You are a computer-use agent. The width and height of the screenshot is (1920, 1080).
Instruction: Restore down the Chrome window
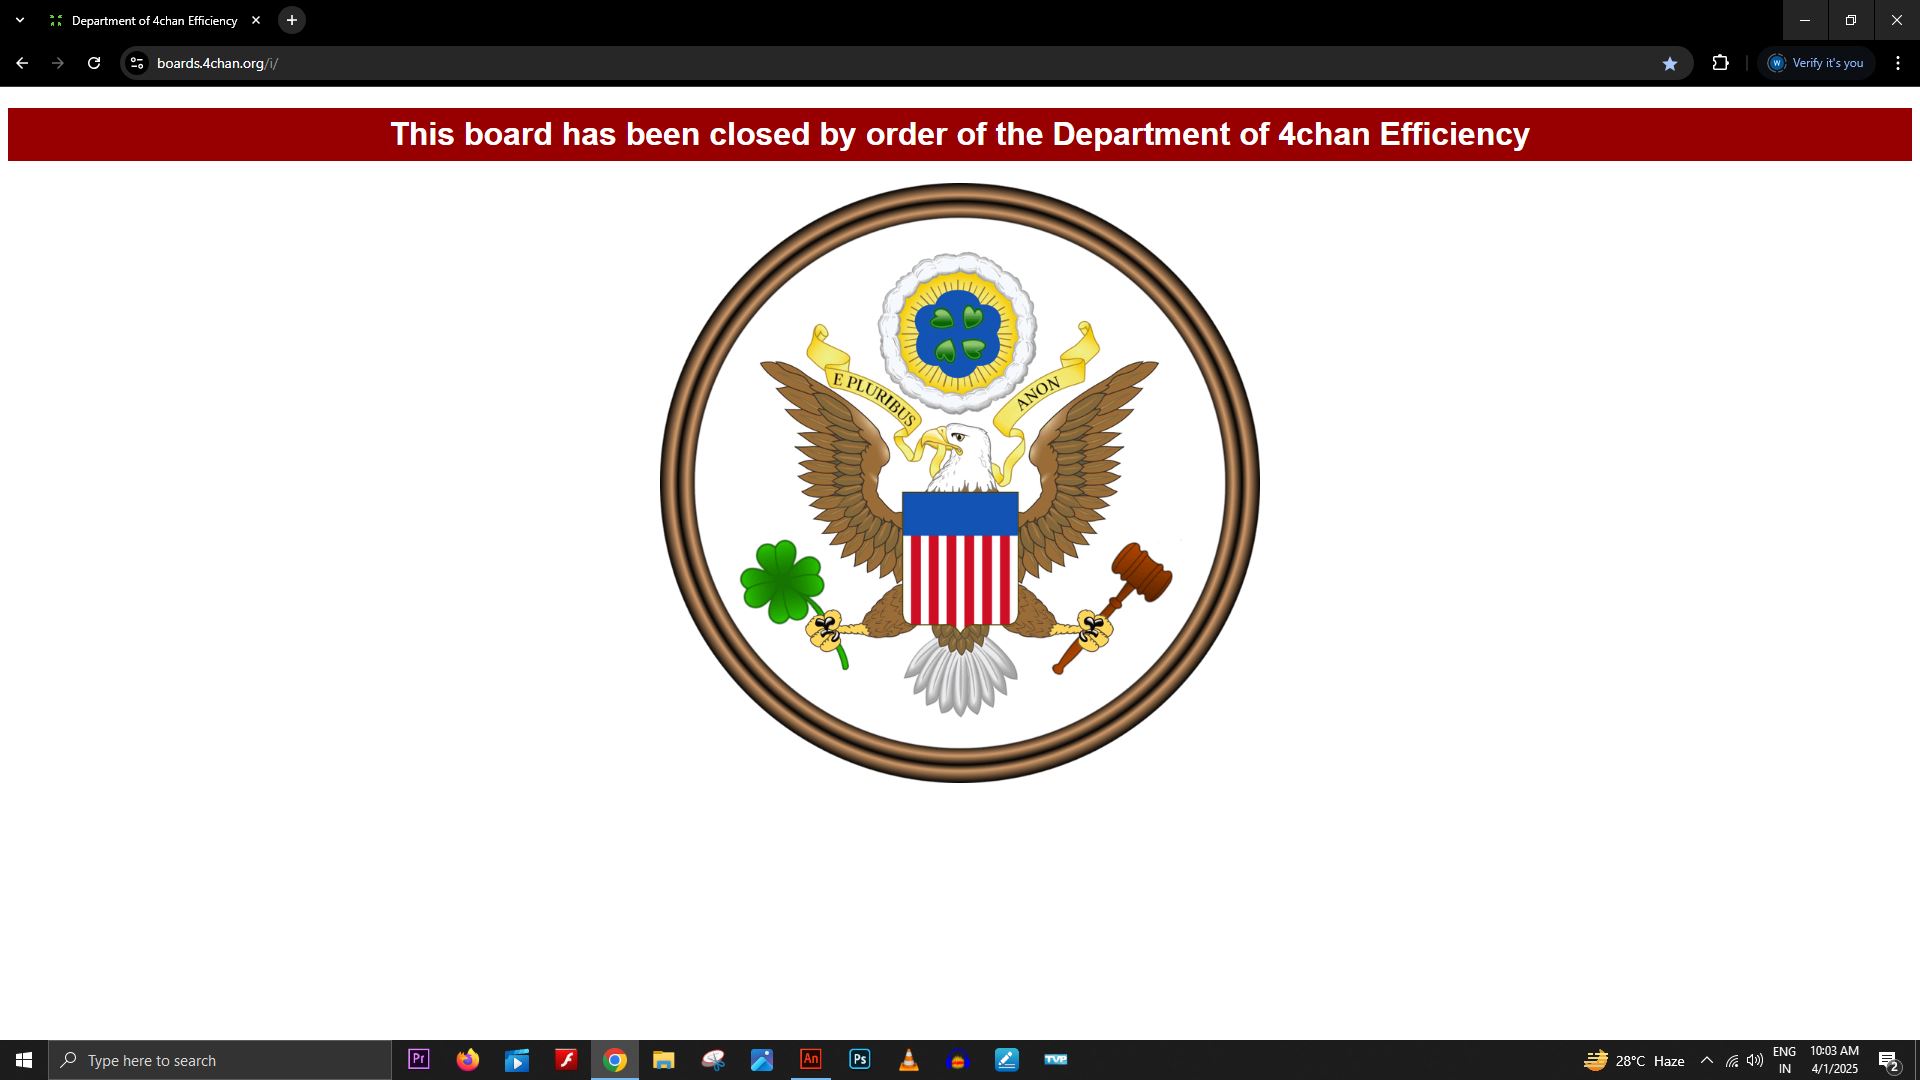[x=1851, y=20]
